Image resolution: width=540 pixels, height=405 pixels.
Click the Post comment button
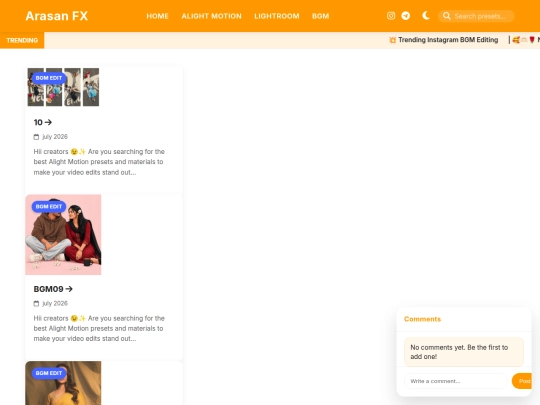coord(522,381)
